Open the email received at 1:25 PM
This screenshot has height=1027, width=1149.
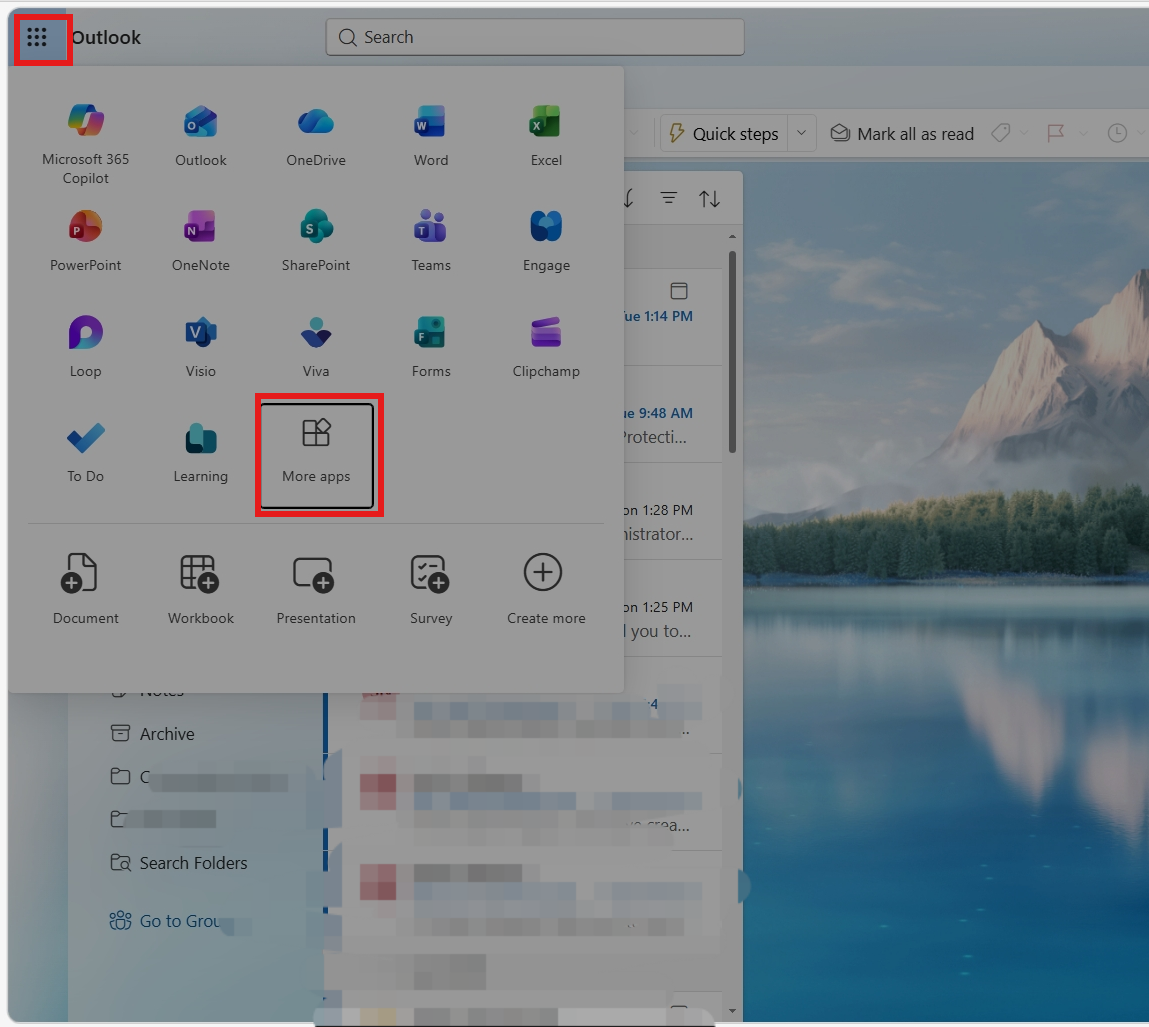point(673,608)
